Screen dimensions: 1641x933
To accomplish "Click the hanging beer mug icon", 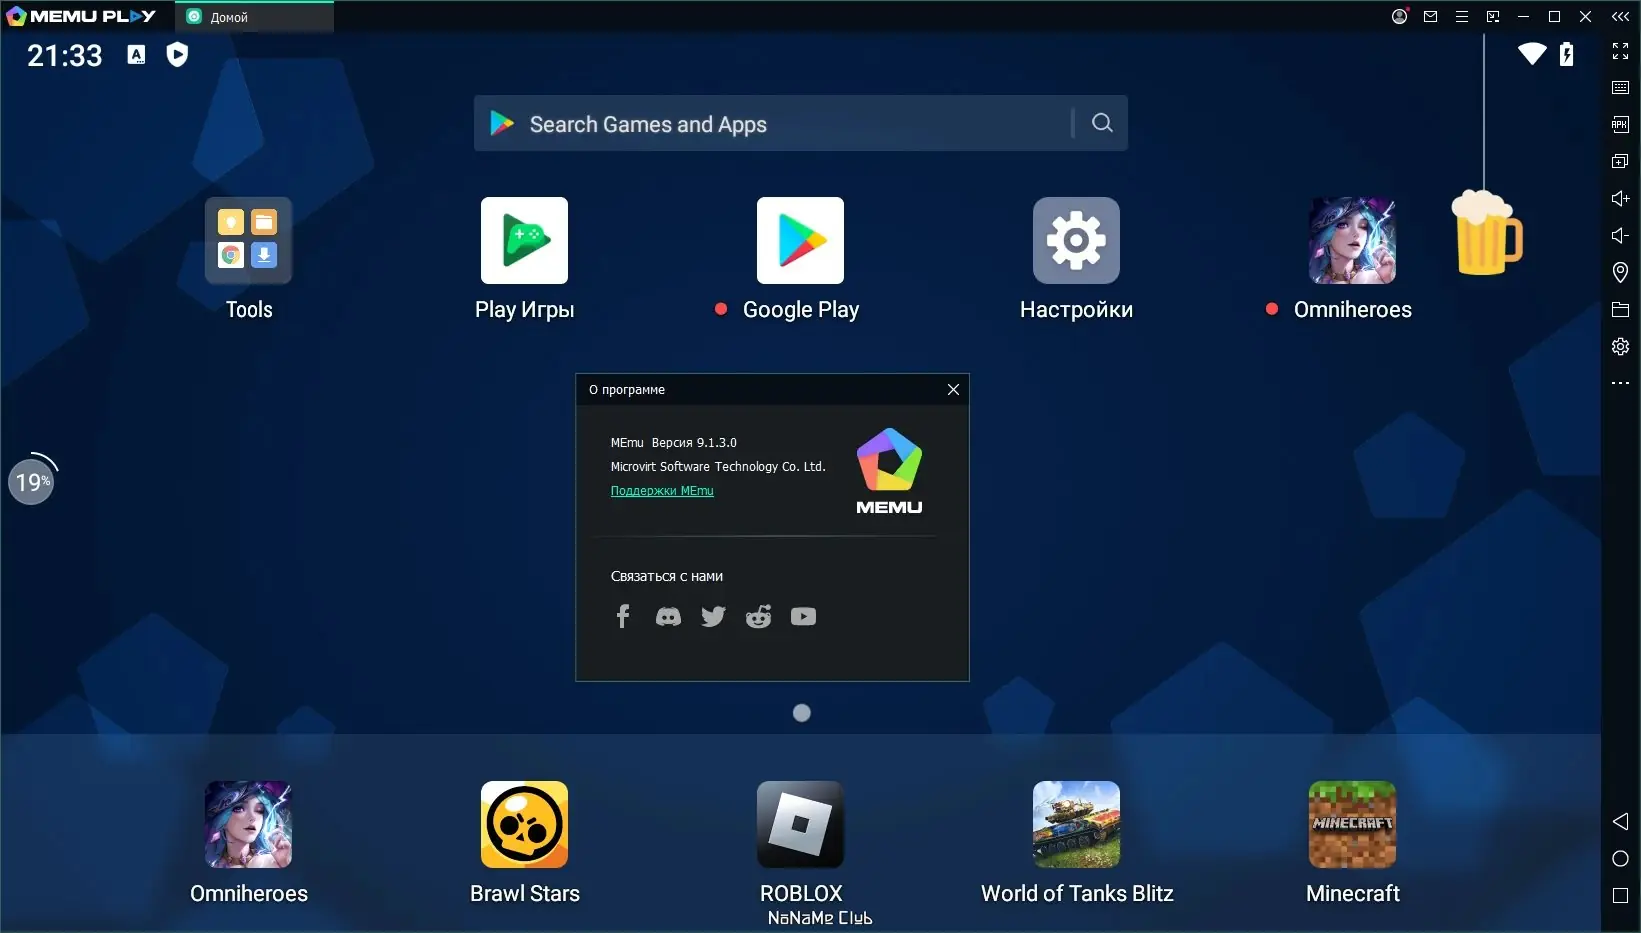I will (1487, 232).
